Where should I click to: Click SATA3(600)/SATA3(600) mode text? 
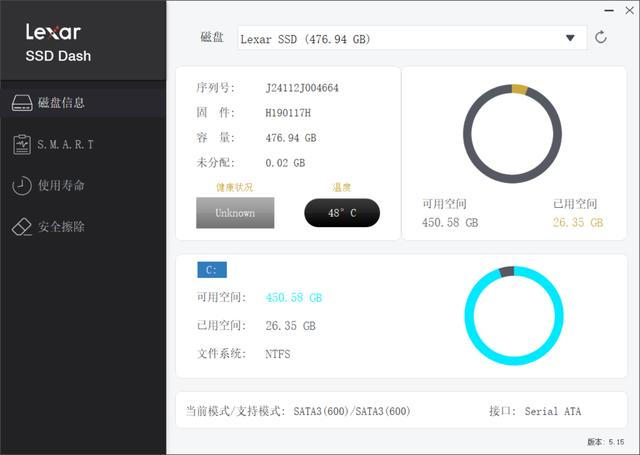click(x=352, y=411)
